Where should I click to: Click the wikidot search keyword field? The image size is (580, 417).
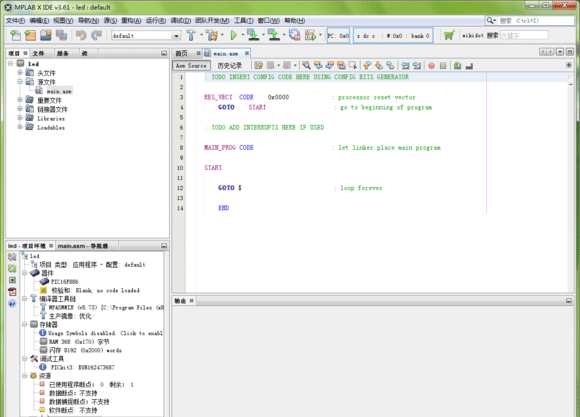click(523, 36)
